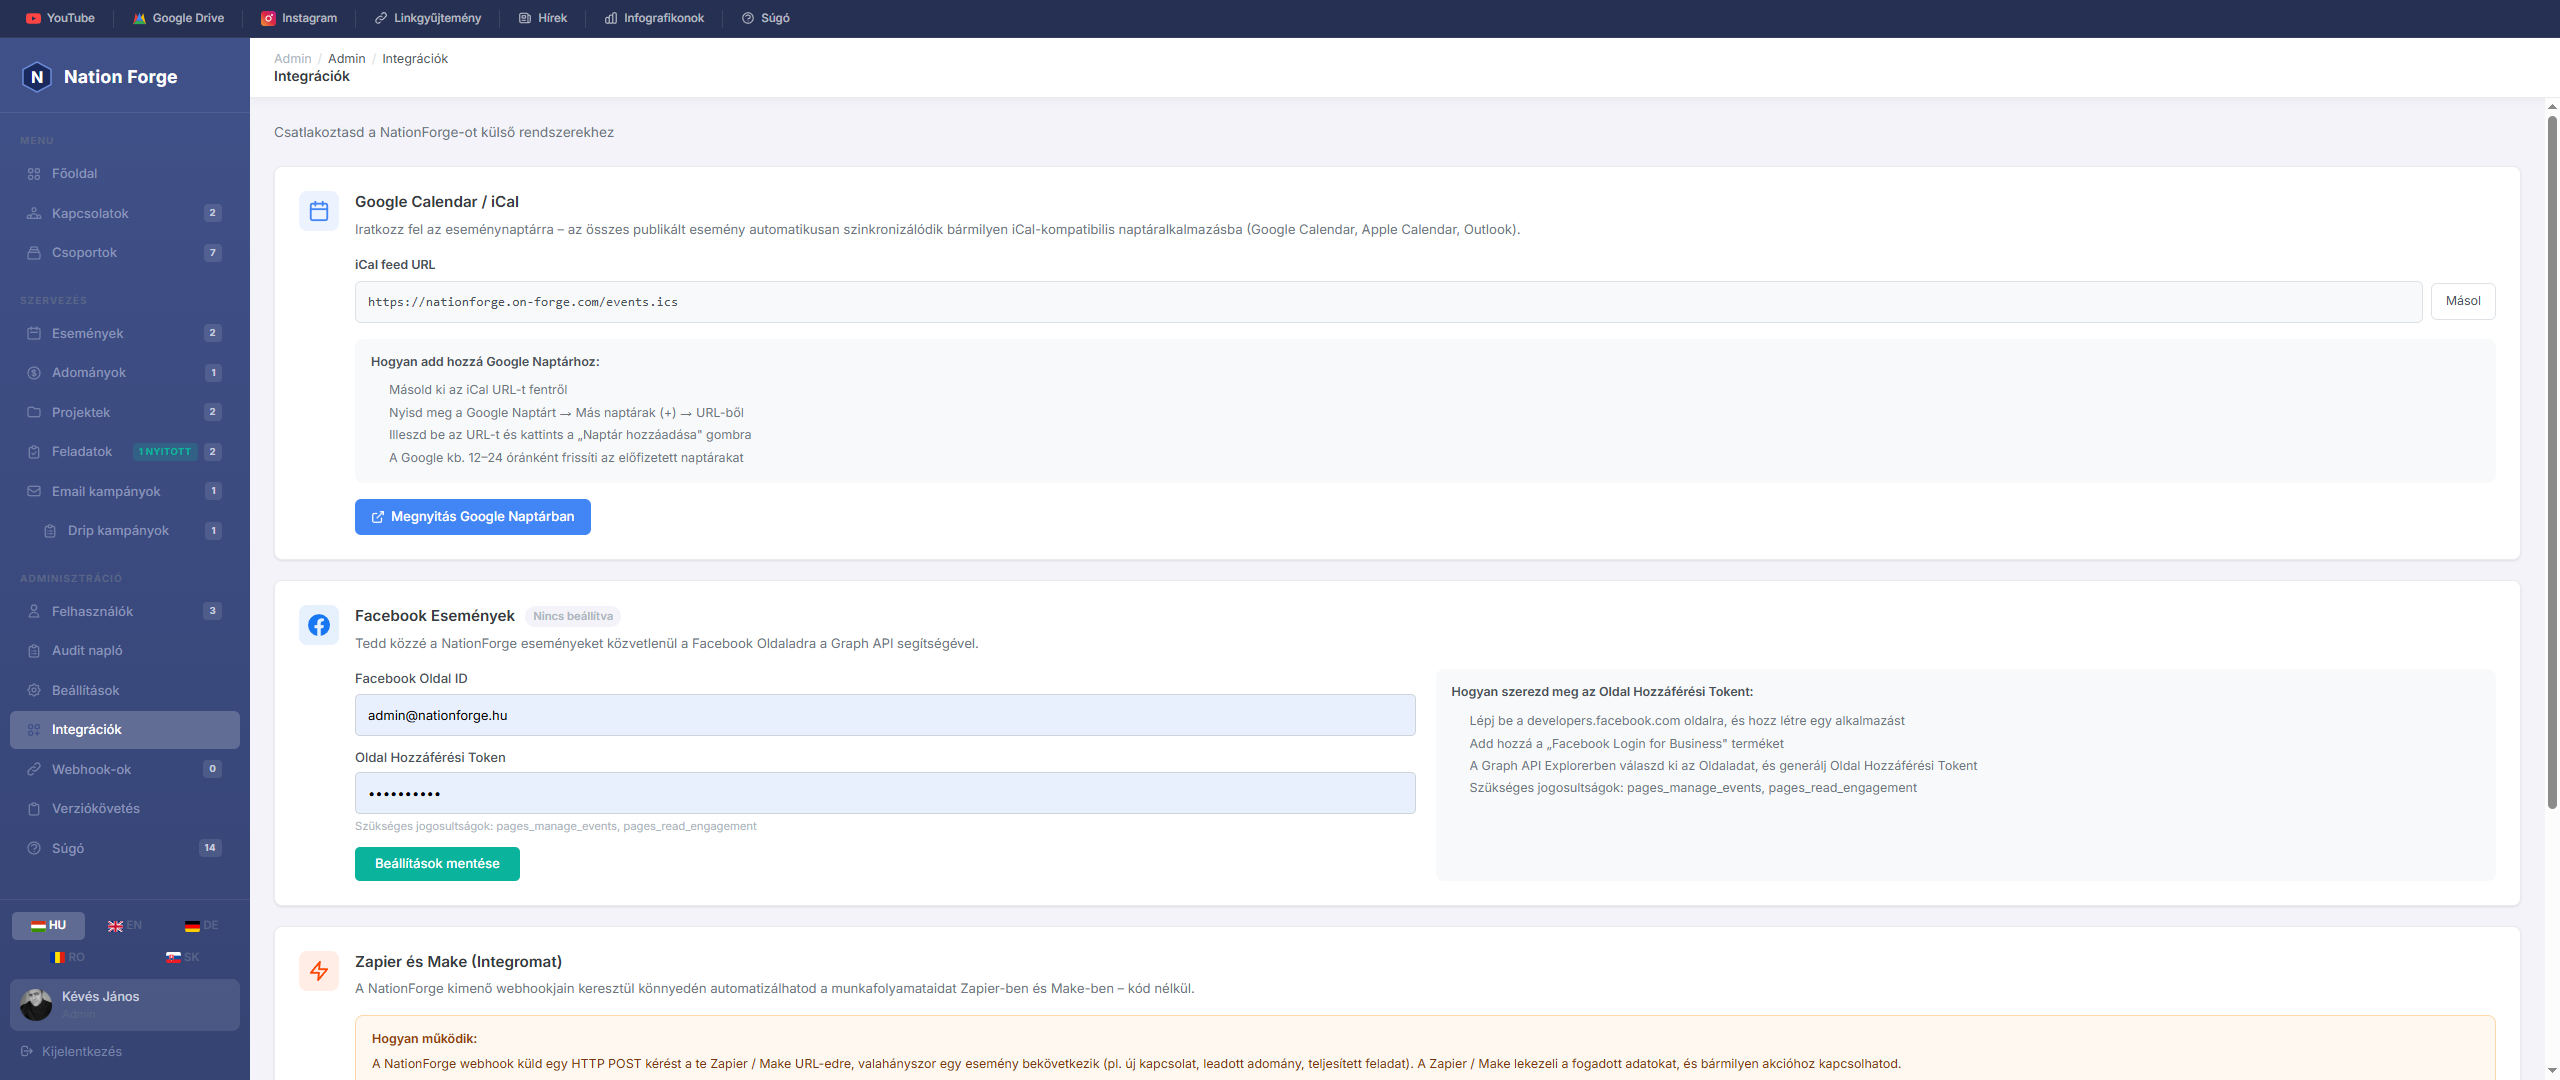Viewport: 2560px width, 1080px height.
Task: Open Beállítások in the sidebar
Action: click(125, 690)
